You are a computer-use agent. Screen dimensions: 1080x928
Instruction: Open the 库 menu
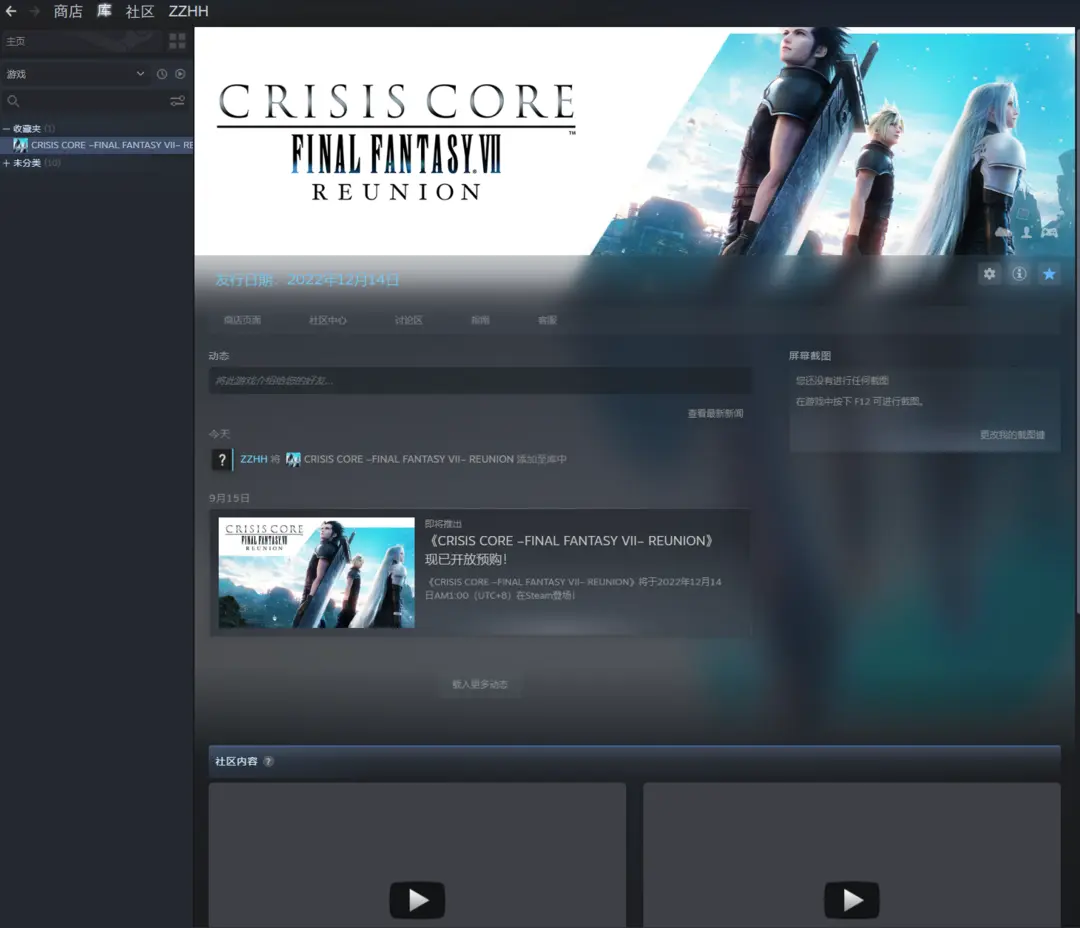(104, 11)
